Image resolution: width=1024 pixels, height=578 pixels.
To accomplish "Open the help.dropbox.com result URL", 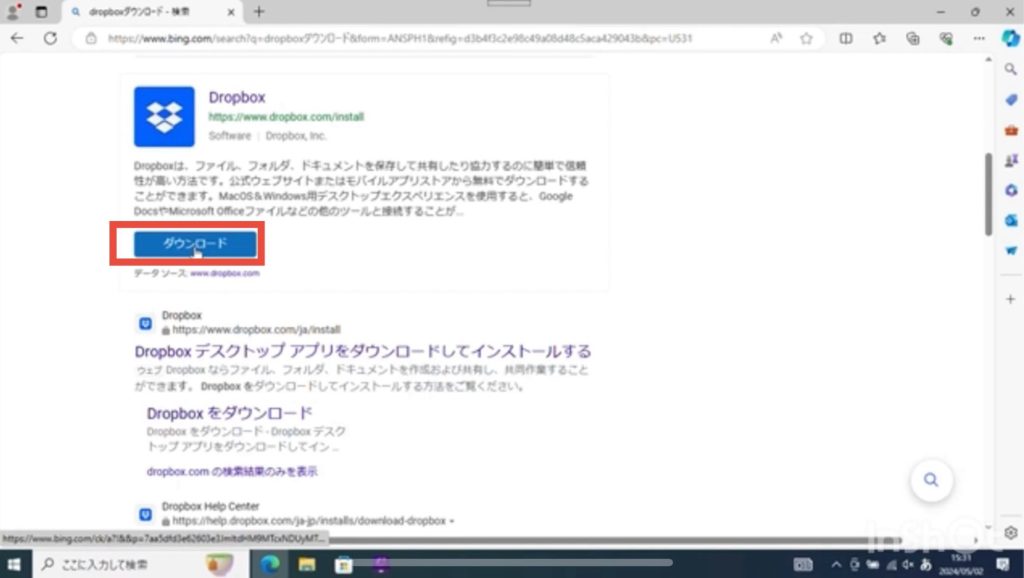I will click(x=309, y=521).
